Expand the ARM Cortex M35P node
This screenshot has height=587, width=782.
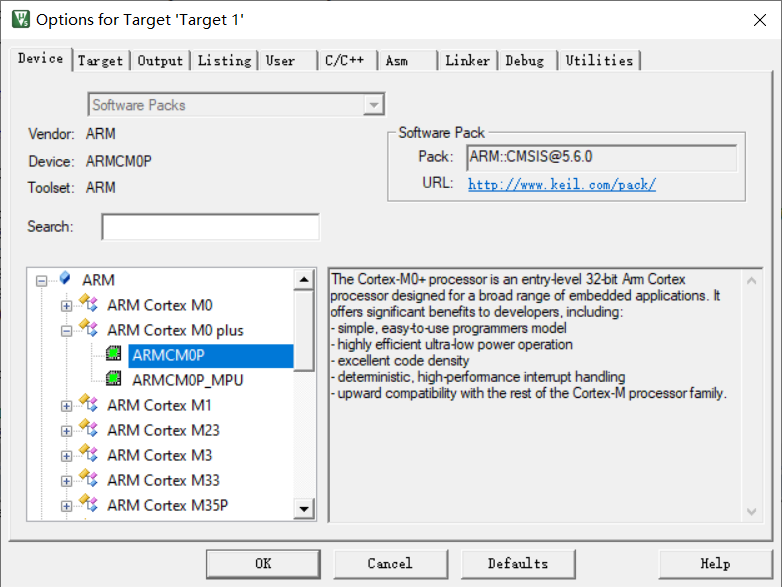tap(66, 506)
